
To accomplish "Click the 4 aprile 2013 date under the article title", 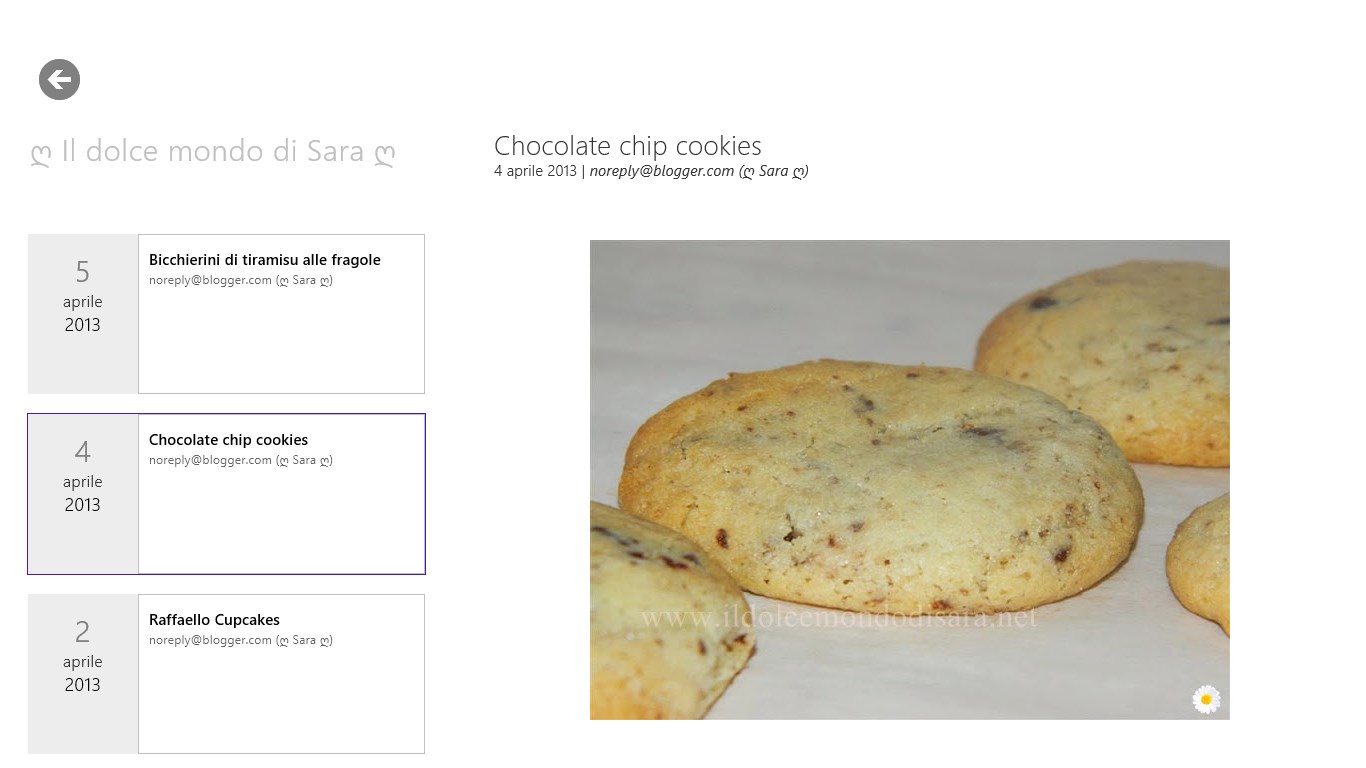I will pos(535,171).
